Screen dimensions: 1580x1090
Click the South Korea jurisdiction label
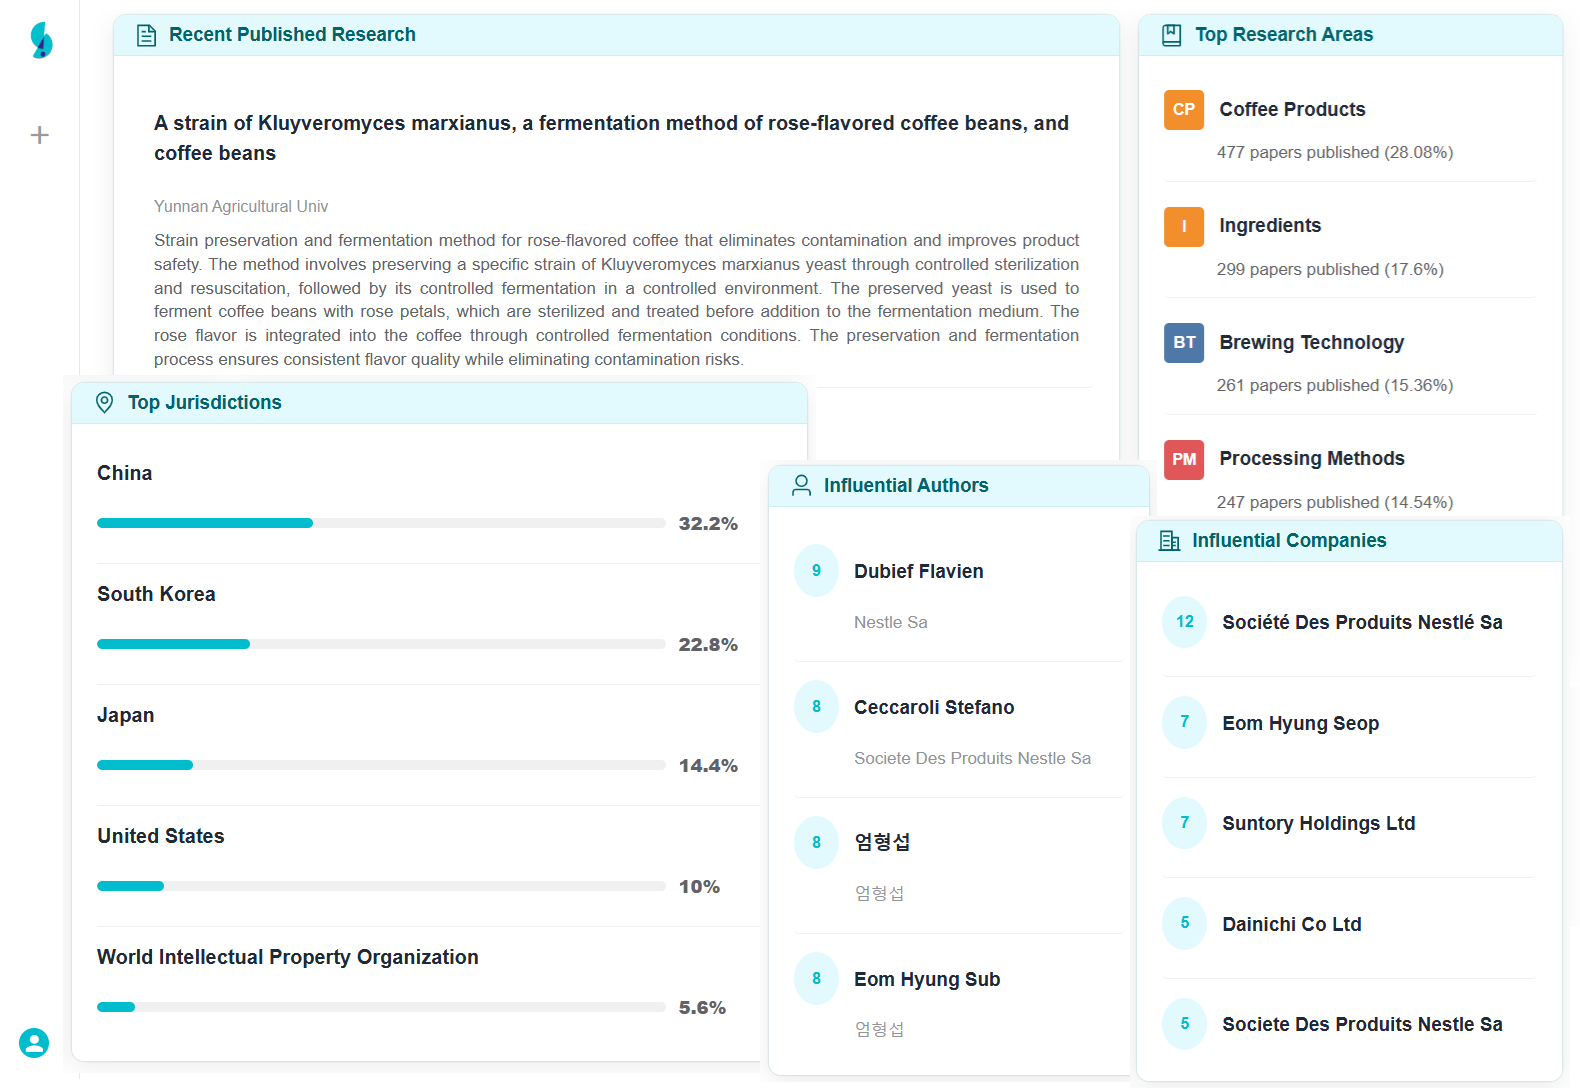coord(156,595)
